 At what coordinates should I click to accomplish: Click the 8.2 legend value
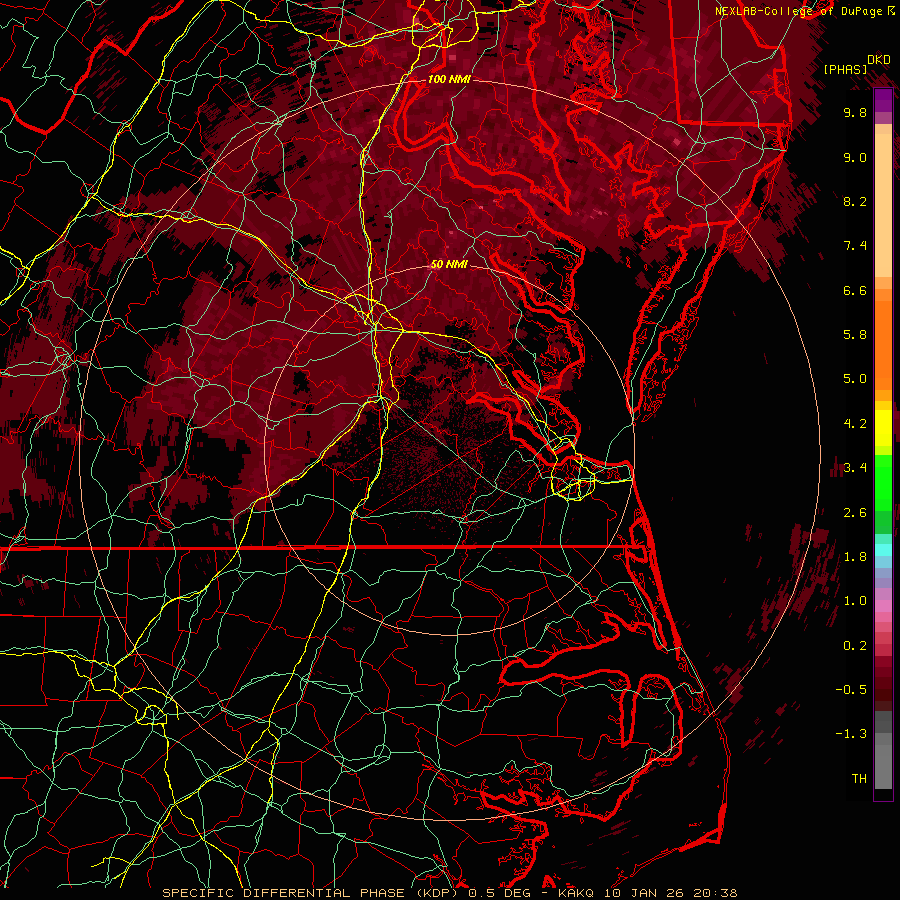click(855, 201)
